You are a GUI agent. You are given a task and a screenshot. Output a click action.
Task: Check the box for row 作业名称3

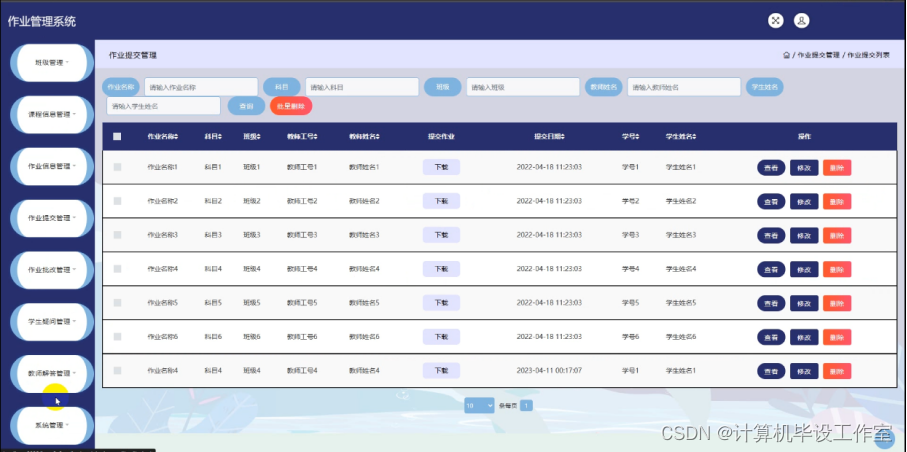tap(117, 235)
